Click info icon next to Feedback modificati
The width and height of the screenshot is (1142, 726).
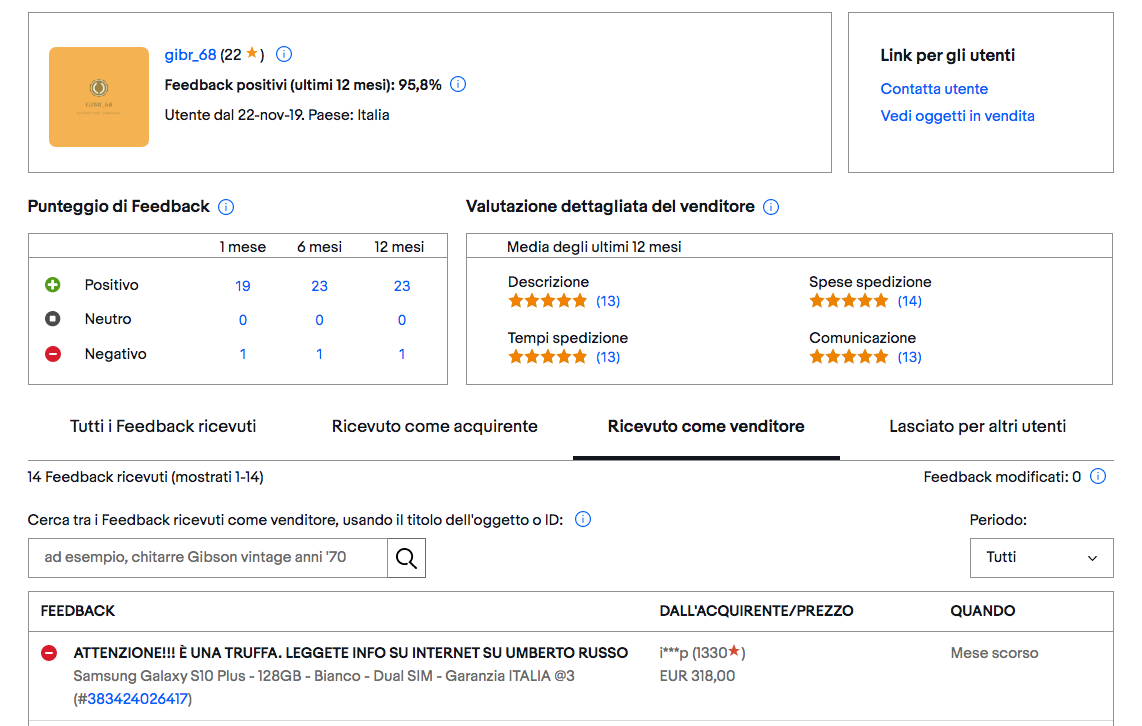click(1098, 477)
